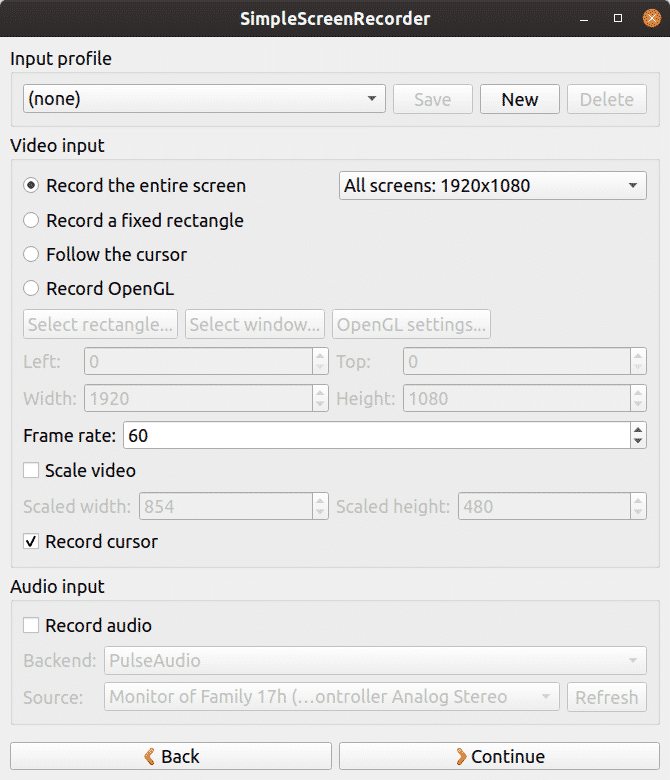Click the Back arrow icon

coord(150,757)
